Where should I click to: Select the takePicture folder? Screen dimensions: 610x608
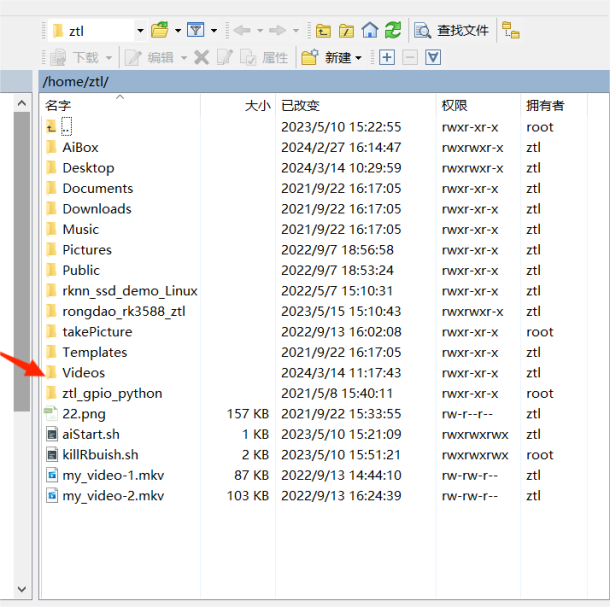97,332
